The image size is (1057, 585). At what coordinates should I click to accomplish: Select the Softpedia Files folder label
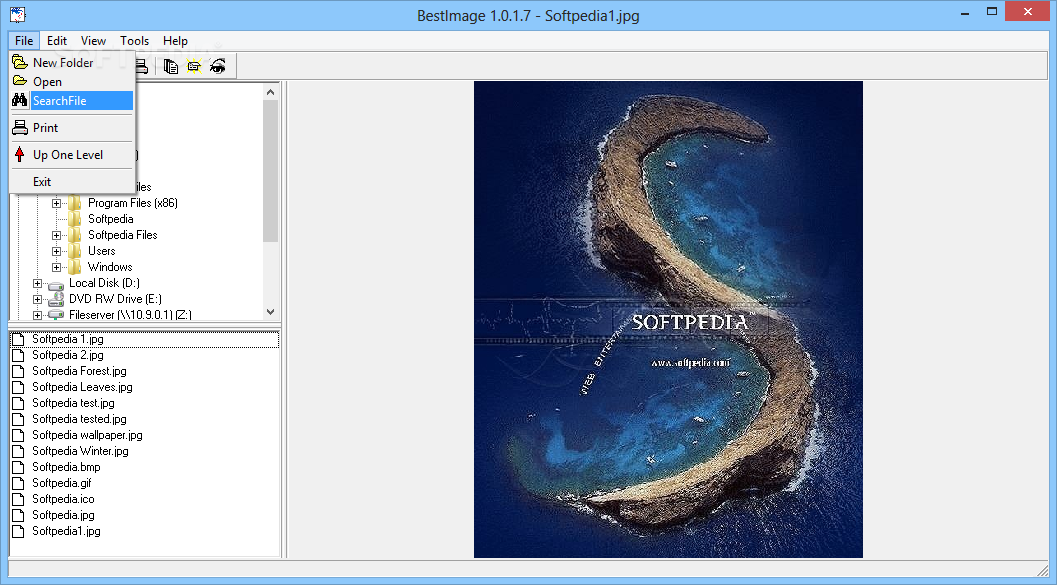pos(123,235)
